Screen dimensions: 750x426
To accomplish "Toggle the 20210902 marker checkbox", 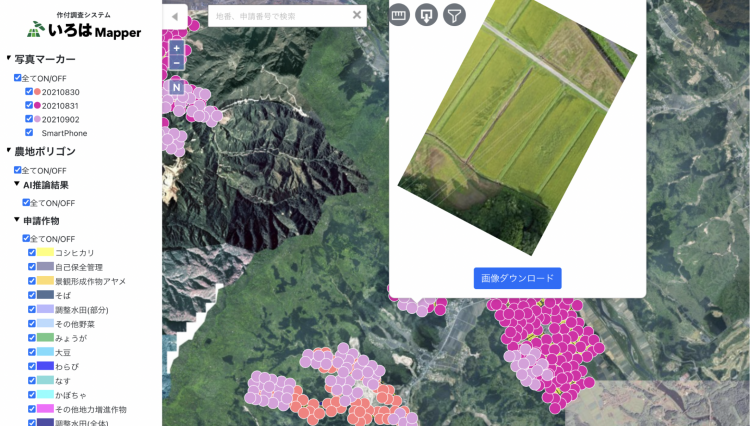I will tap(29, 119).
